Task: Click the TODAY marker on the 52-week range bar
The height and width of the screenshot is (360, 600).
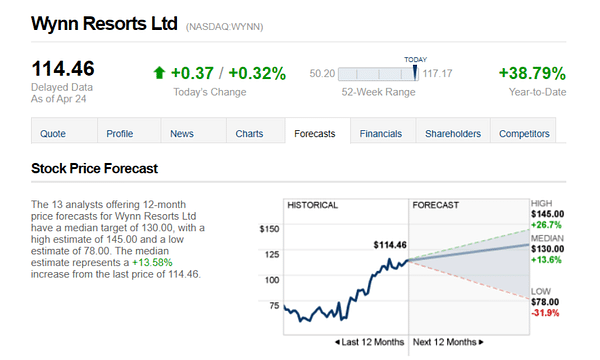Action: [415, 72]
